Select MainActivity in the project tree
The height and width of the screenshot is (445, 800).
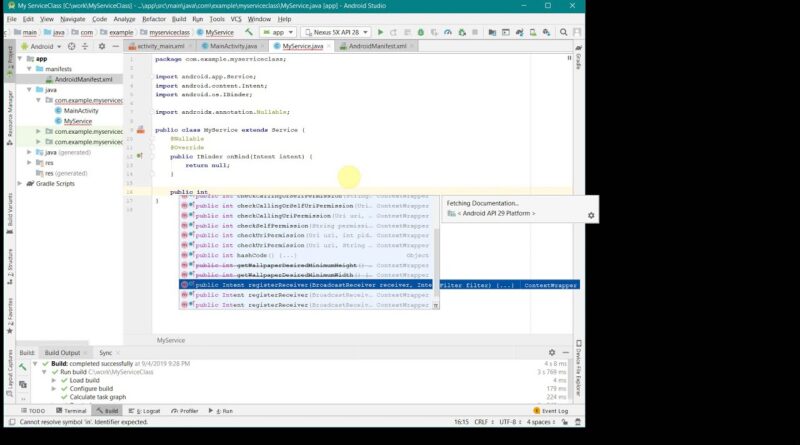pos(81,111)
